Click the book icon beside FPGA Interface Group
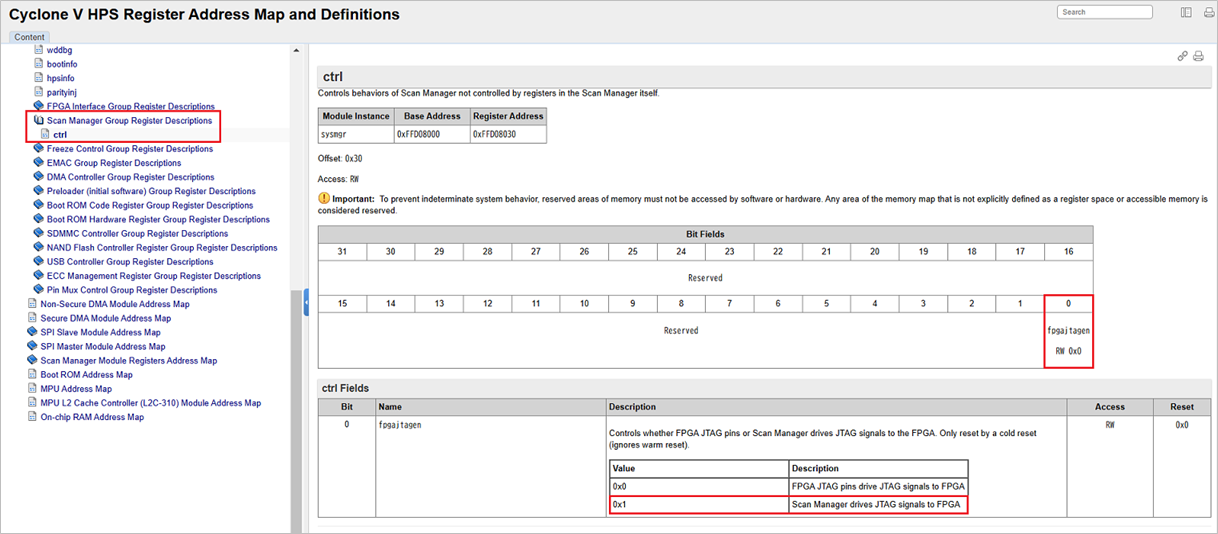The width and height of the screenshot is (1218, 534). tap(39, 106)
